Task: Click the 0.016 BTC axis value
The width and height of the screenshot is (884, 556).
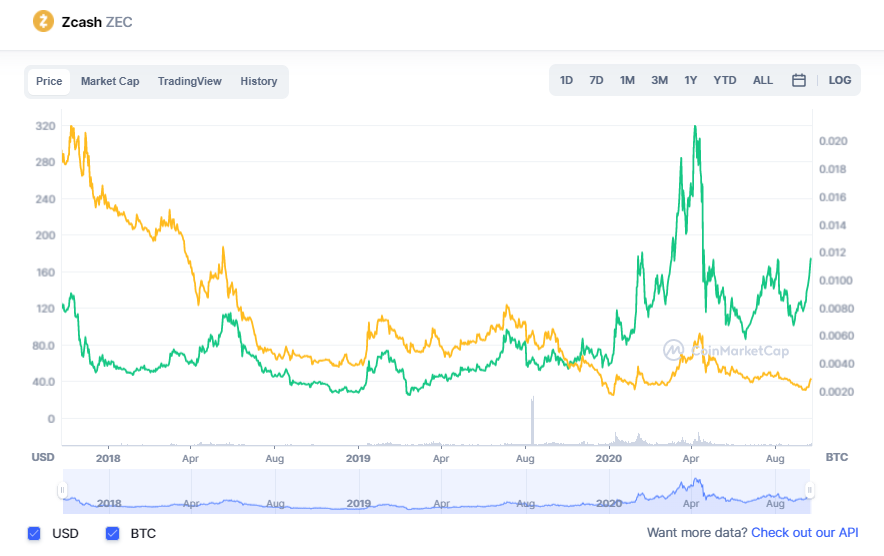Action: coord(833,197)
